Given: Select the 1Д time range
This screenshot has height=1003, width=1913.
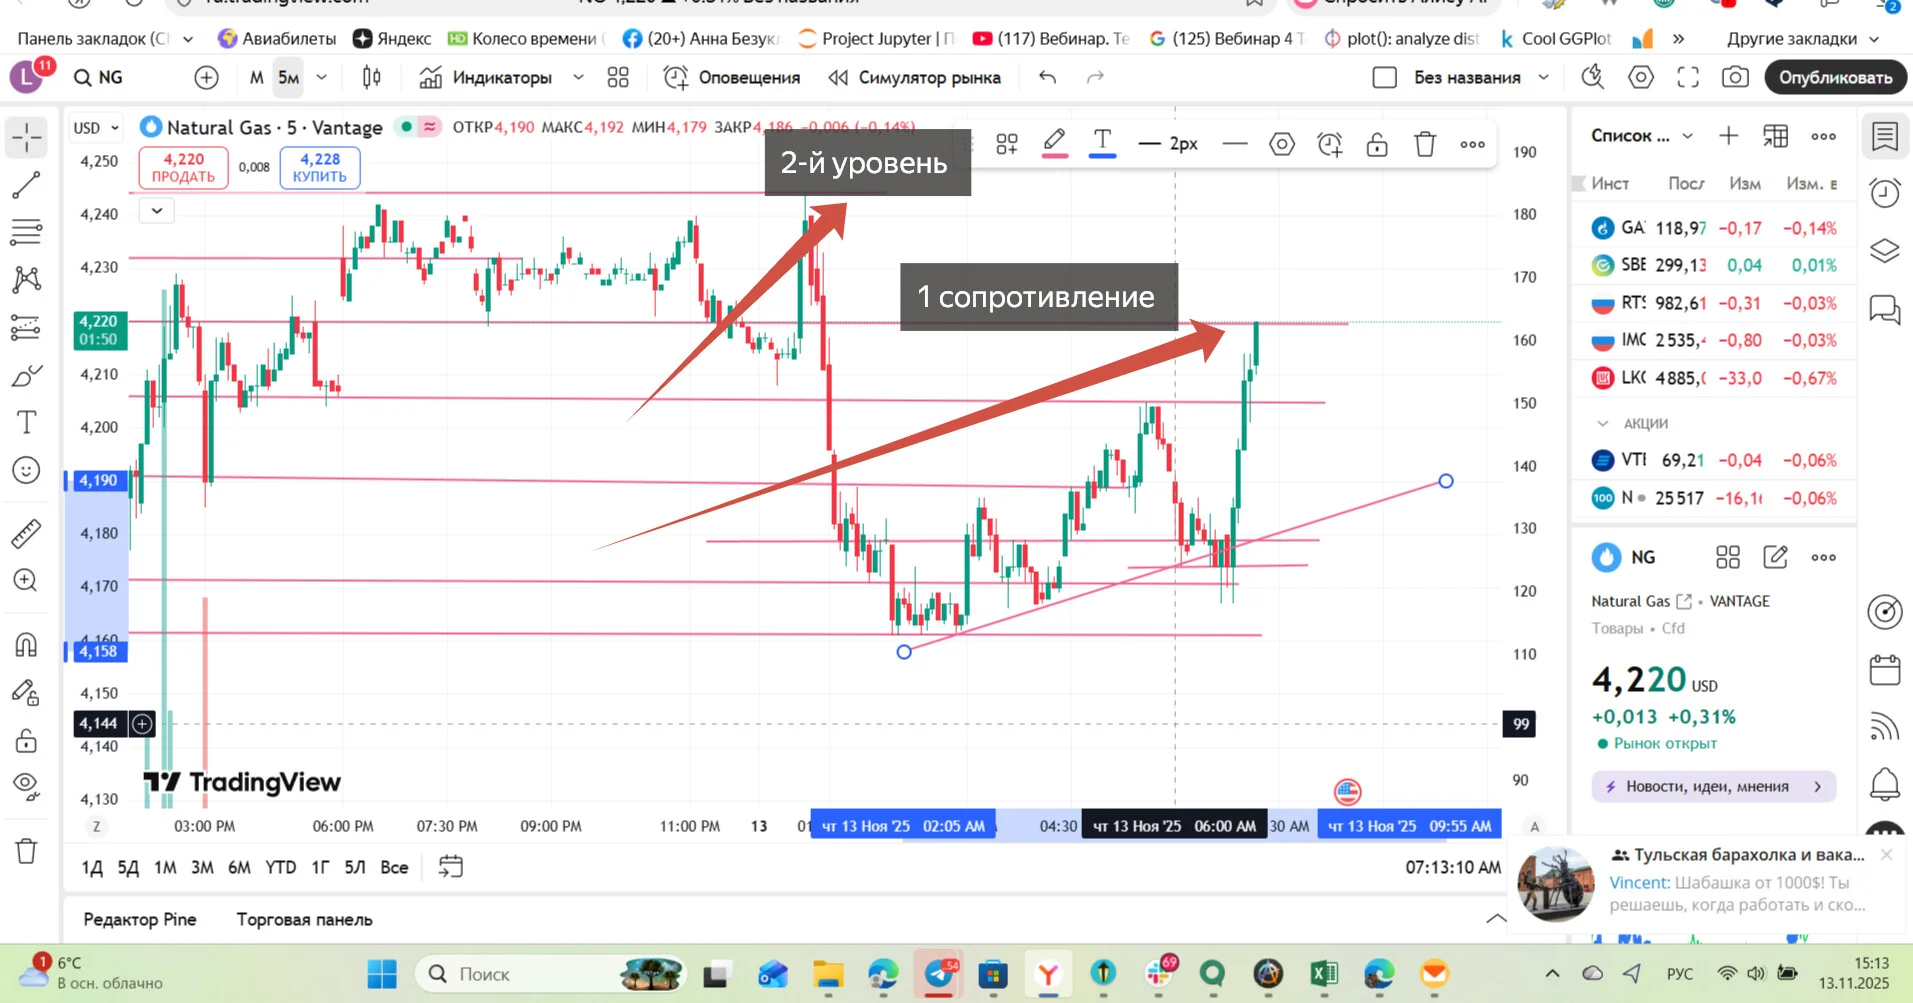Looking at the screenshot, I should [92, 867].
